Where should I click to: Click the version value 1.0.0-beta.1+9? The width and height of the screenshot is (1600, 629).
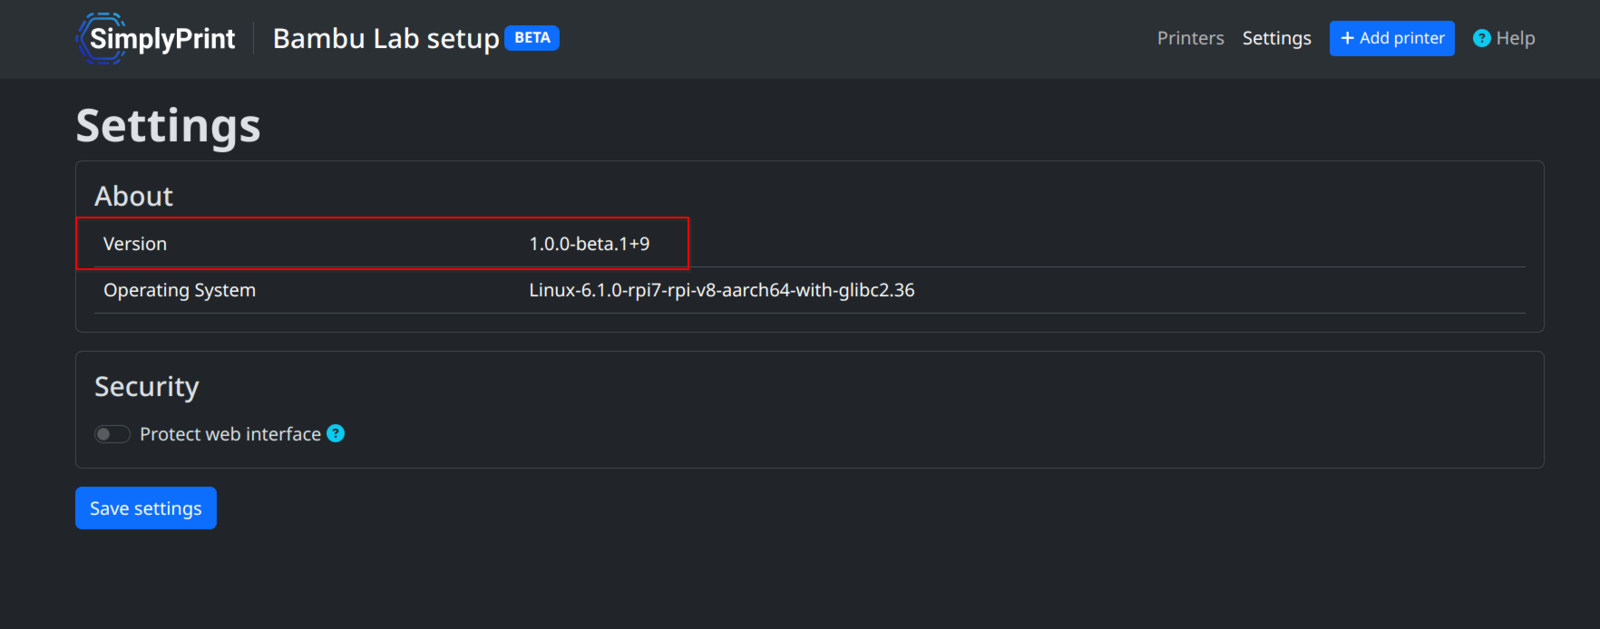[589, 244]
